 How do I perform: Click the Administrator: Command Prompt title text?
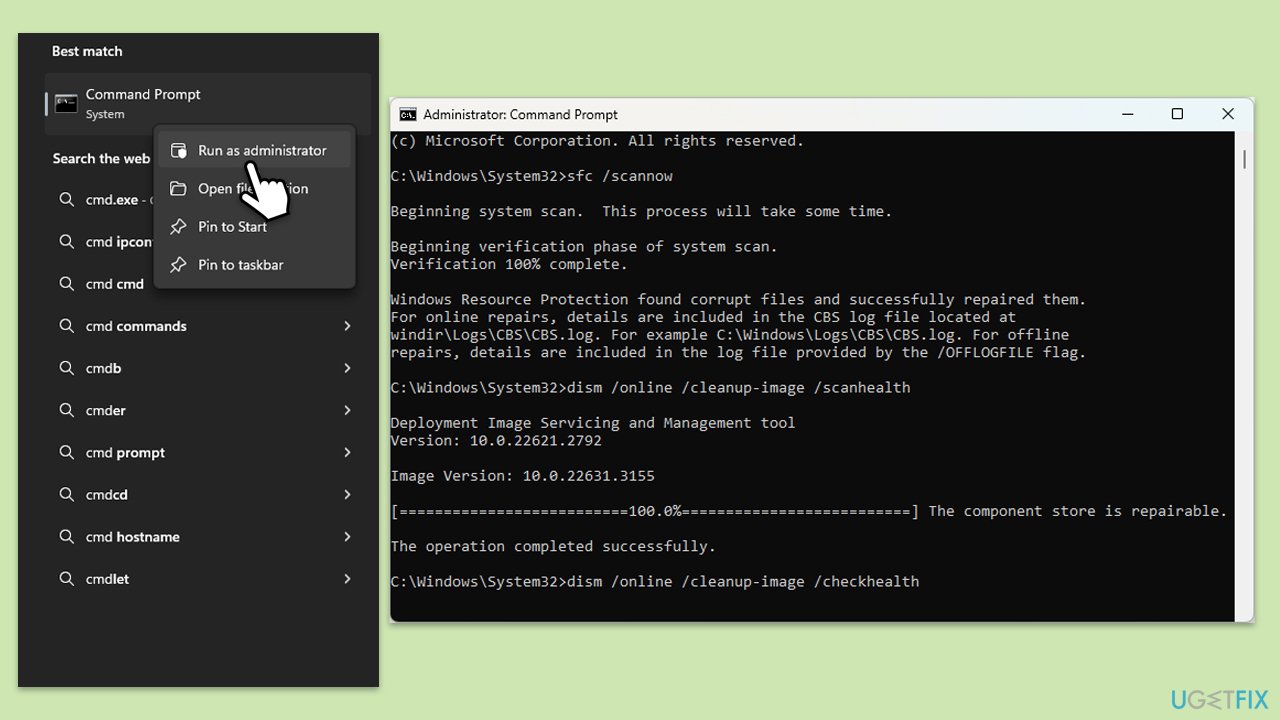point(520,114)
